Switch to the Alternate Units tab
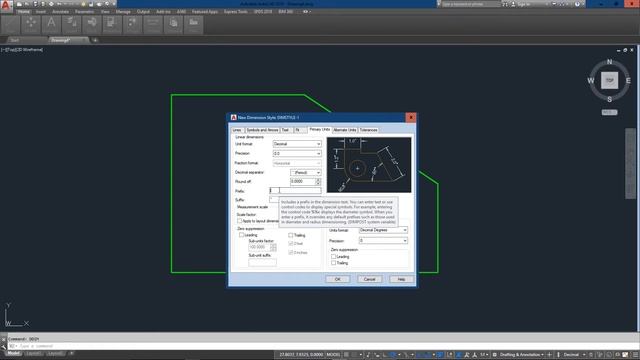The width and height of the screenshot is (640, 360). coord(345,130)
